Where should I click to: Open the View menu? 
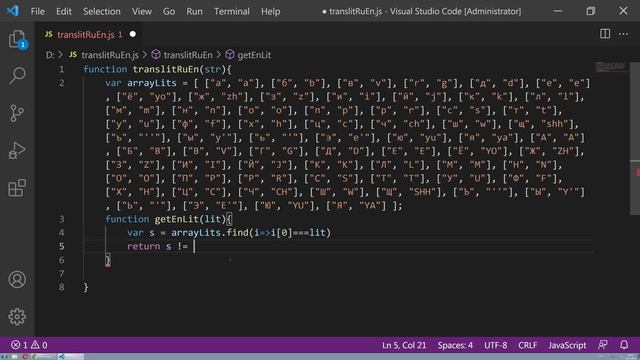142,11
